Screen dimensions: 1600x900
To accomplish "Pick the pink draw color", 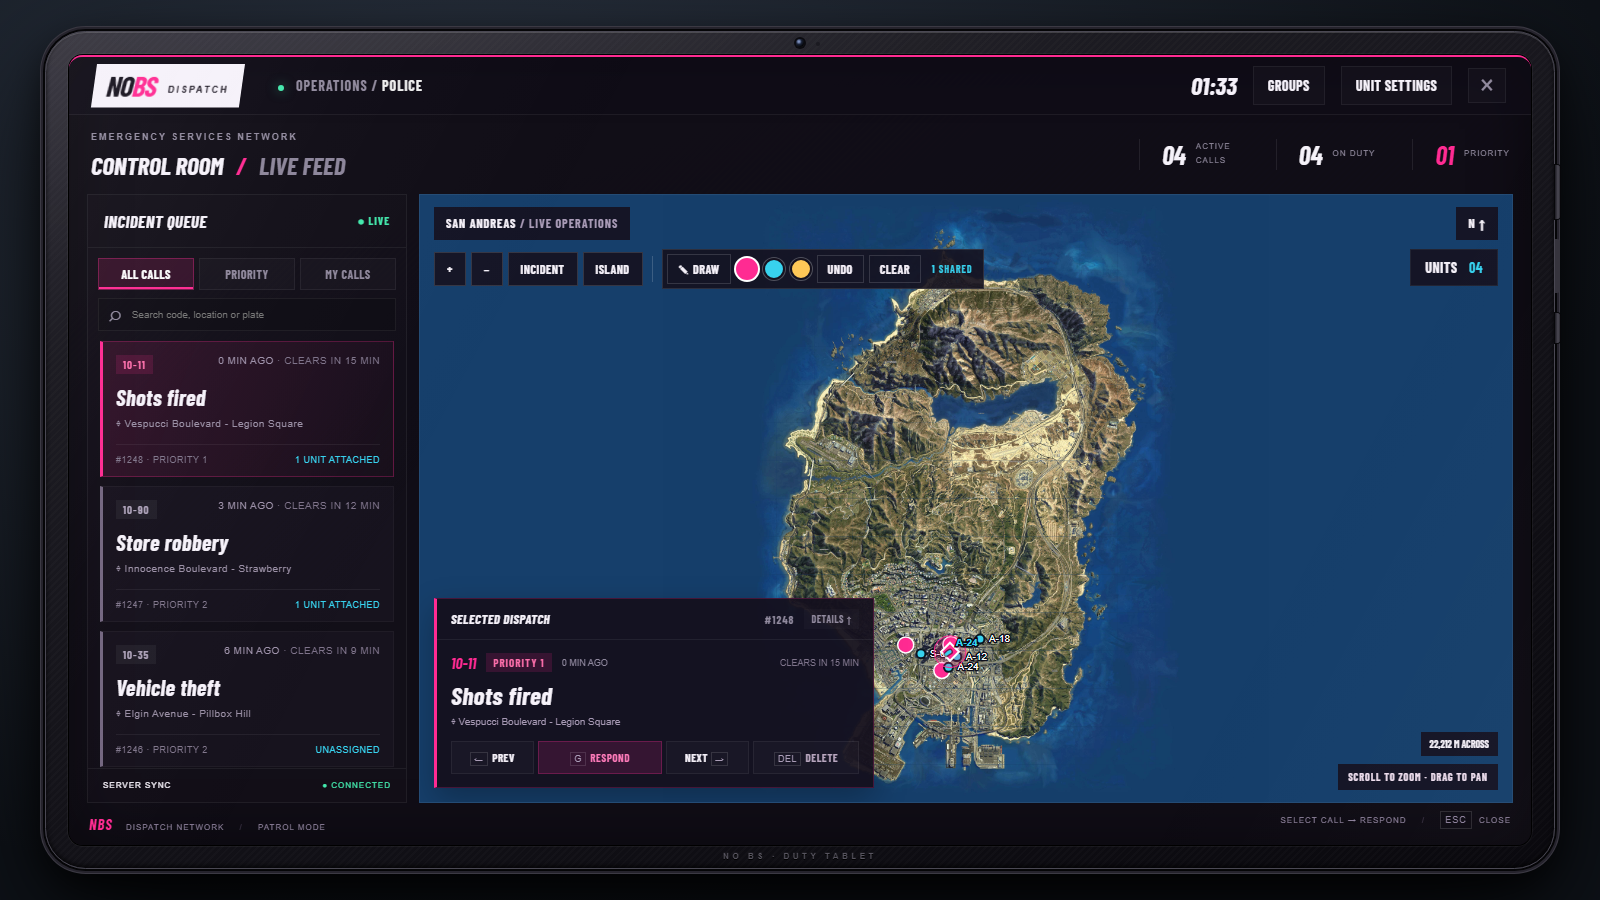I will (747, 269).
